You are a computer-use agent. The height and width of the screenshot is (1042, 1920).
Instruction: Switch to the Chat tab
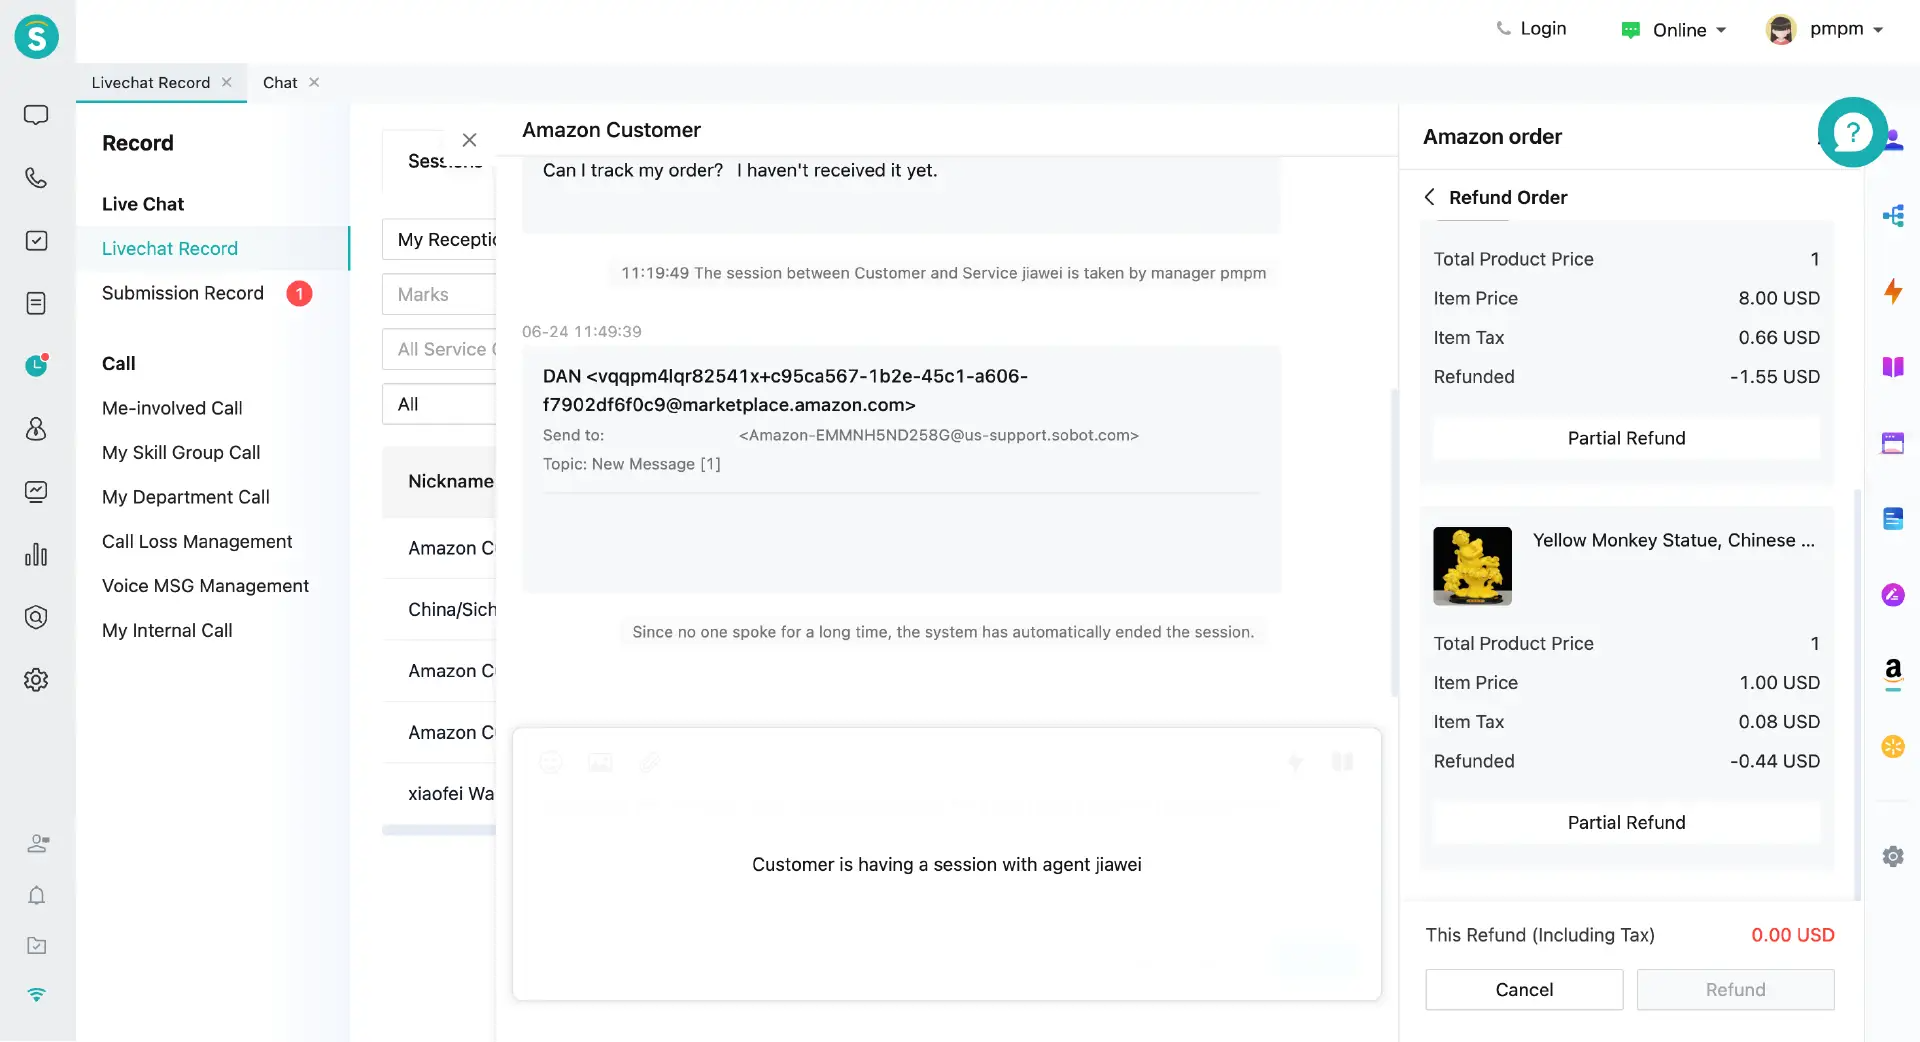pos(280,82)
